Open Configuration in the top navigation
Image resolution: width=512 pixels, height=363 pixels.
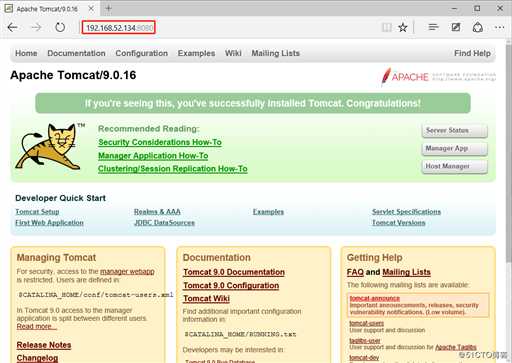142,53
